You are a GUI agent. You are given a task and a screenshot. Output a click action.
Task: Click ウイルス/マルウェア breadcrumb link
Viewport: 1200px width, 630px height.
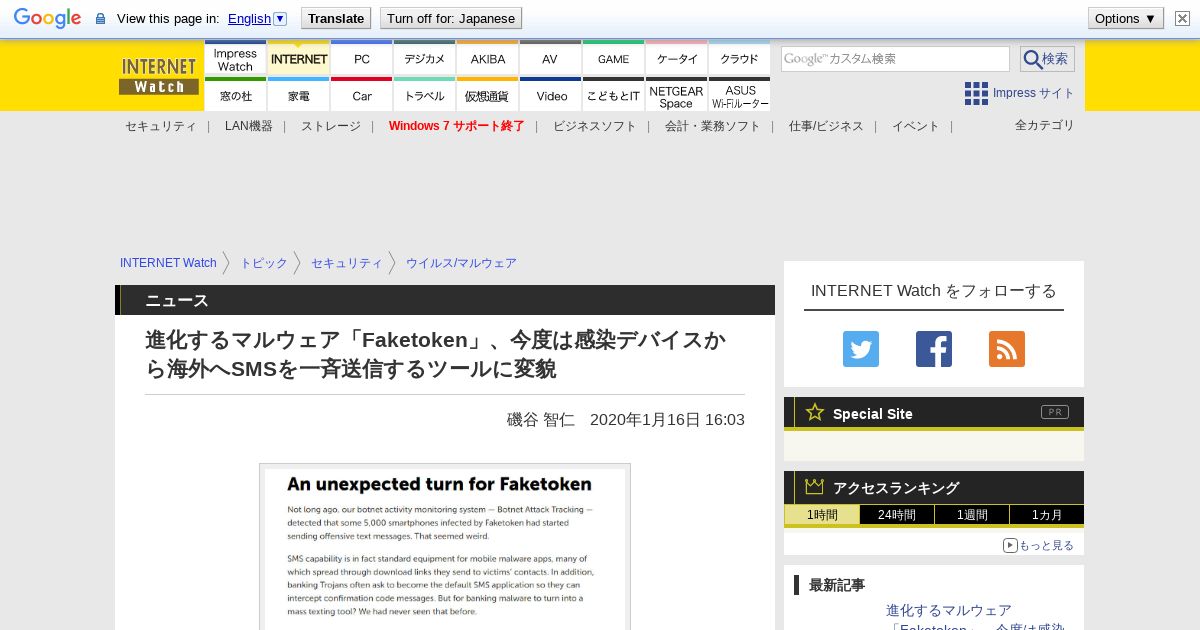click(x=461, y=263)
